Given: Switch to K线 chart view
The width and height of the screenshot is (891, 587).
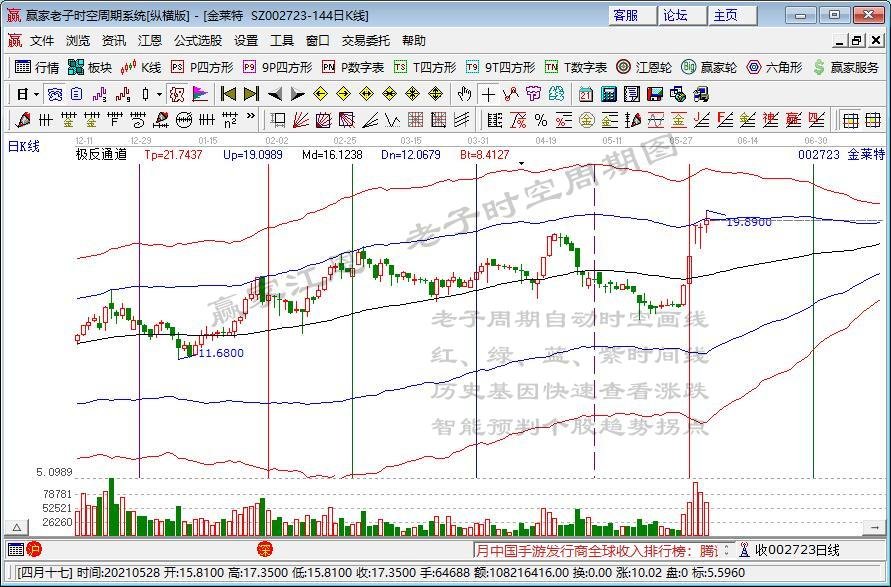Looking at the screenshot, I should pos(140,68).
